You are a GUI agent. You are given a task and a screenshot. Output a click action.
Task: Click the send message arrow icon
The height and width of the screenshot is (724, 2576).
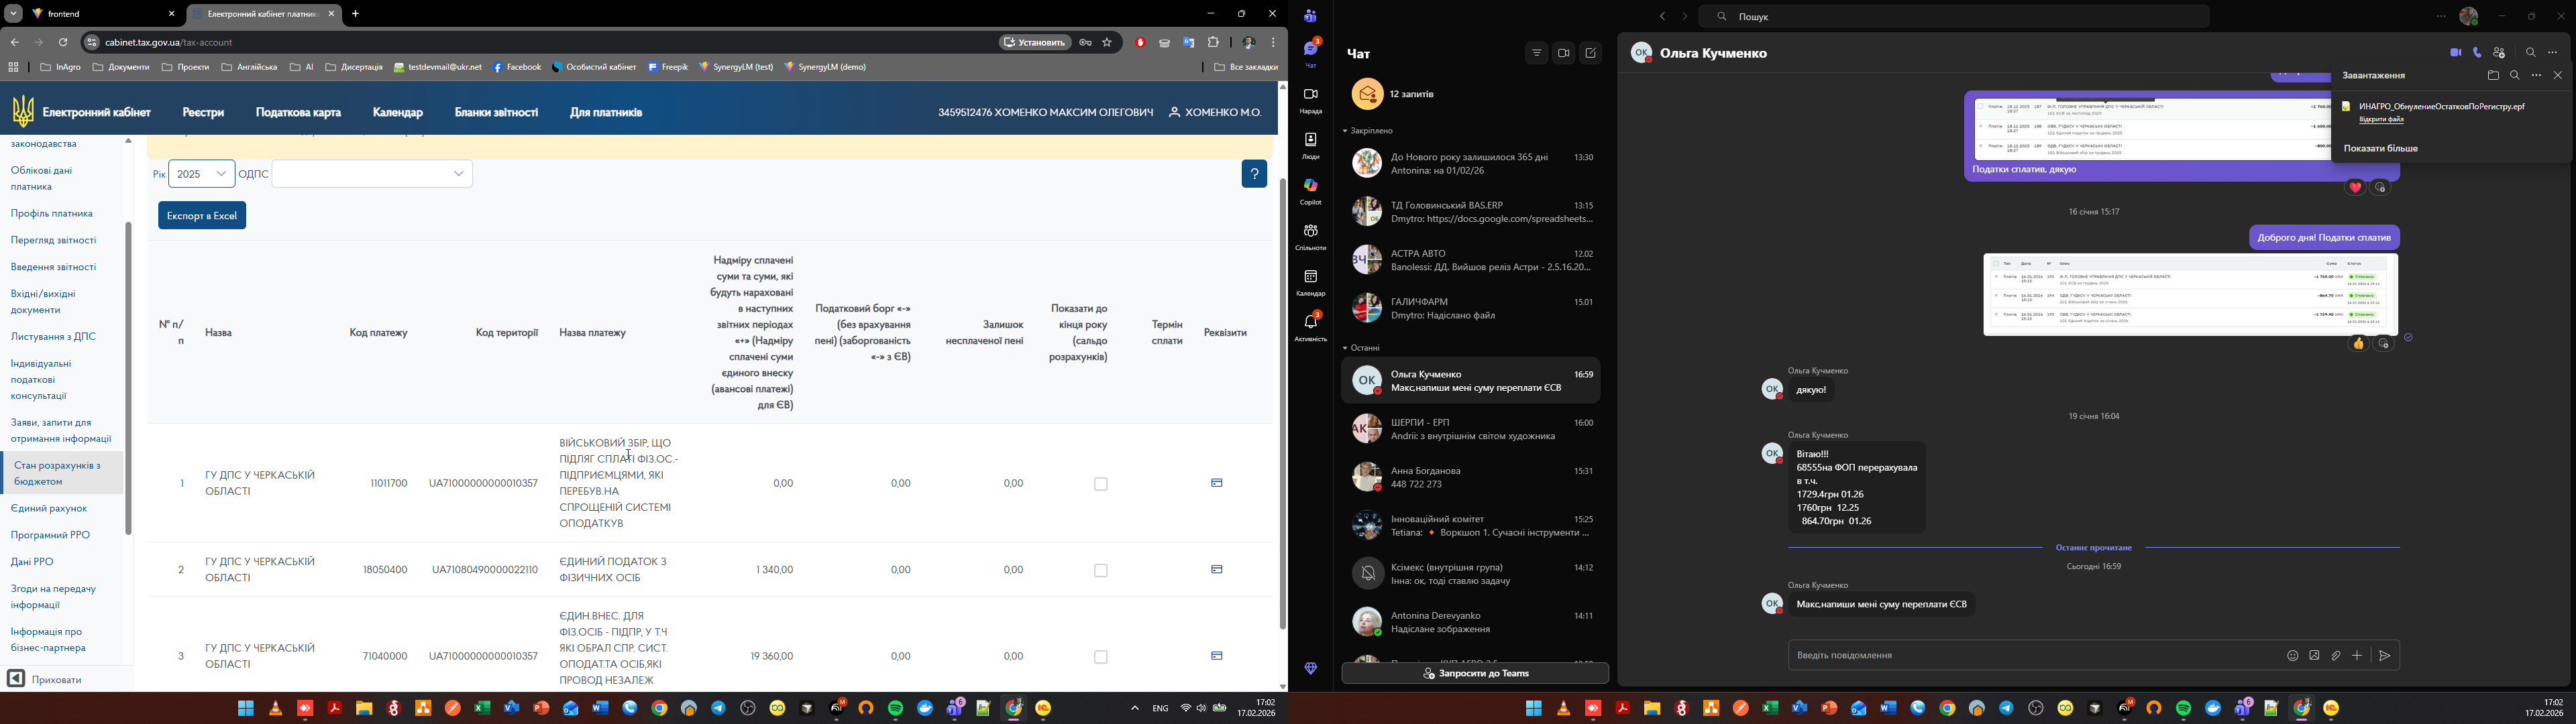click(2385, 656)
